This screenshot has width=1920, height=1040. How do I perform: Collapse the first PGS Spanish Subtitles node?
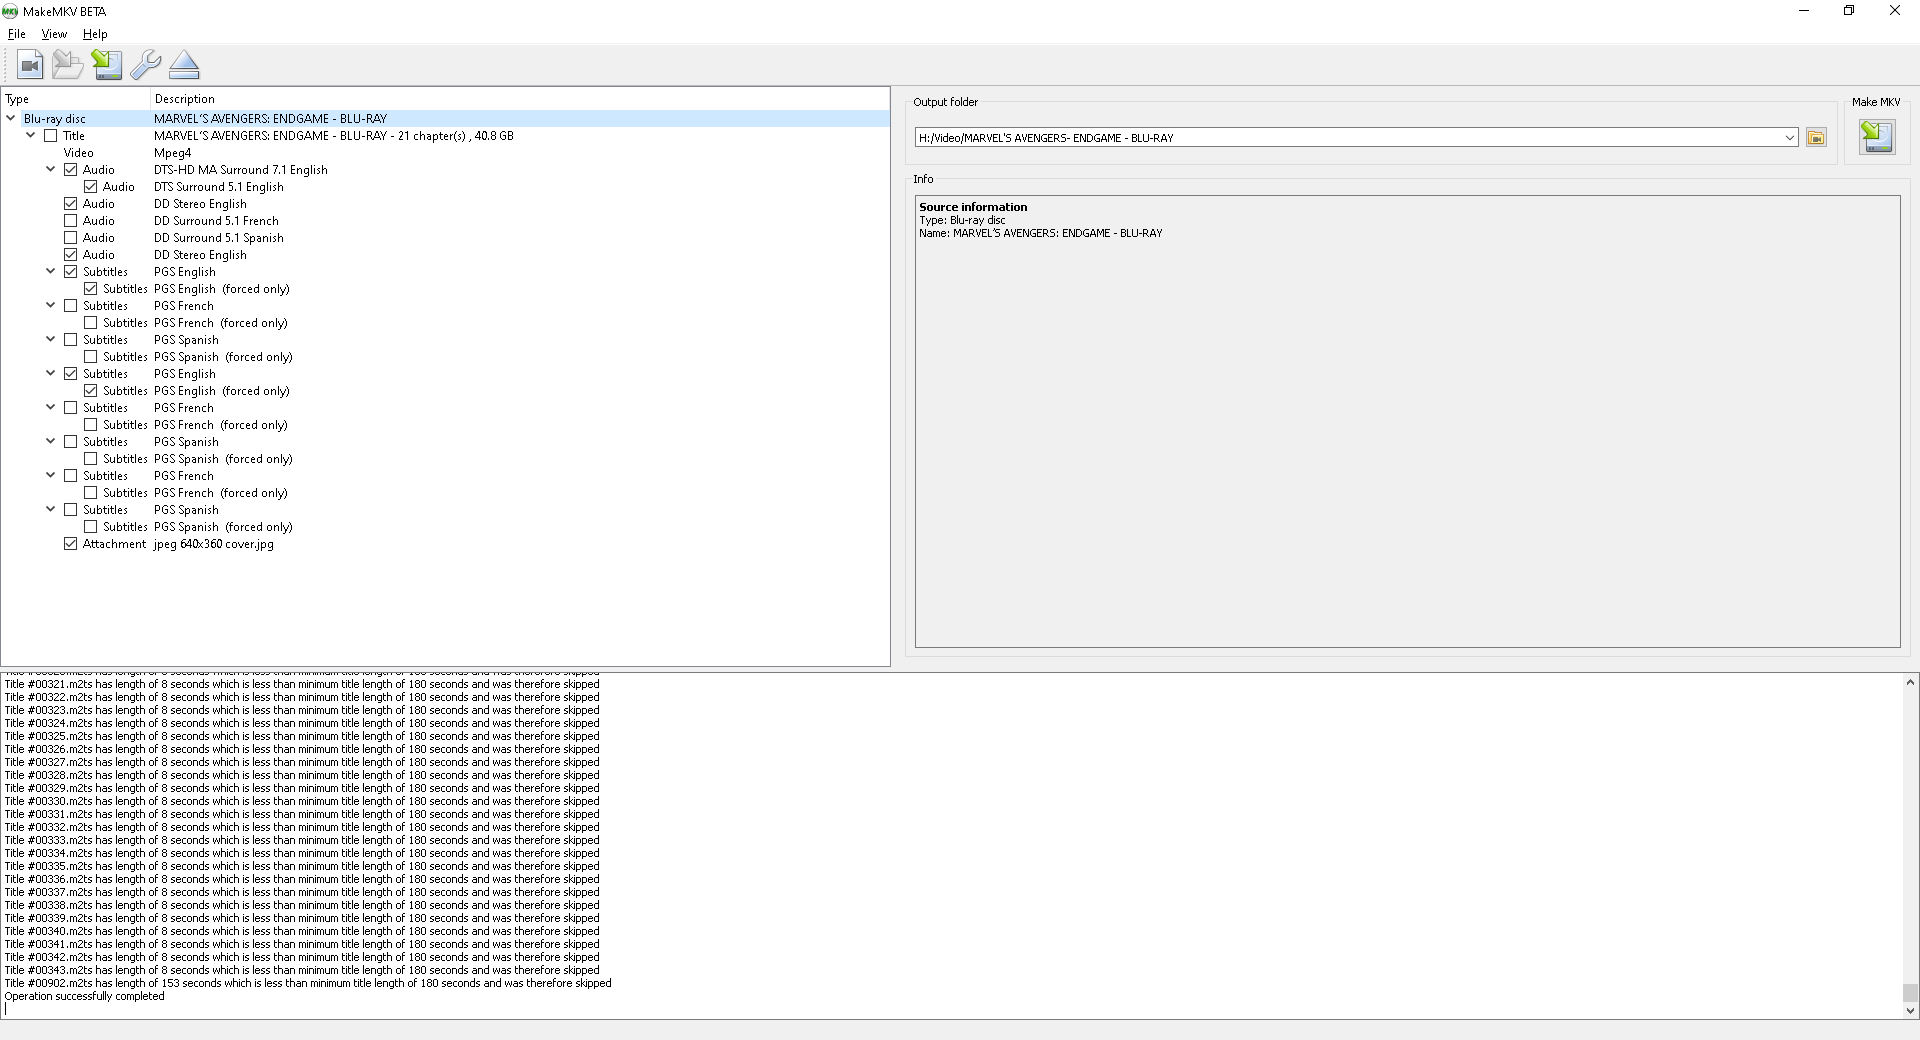(51, 339)
